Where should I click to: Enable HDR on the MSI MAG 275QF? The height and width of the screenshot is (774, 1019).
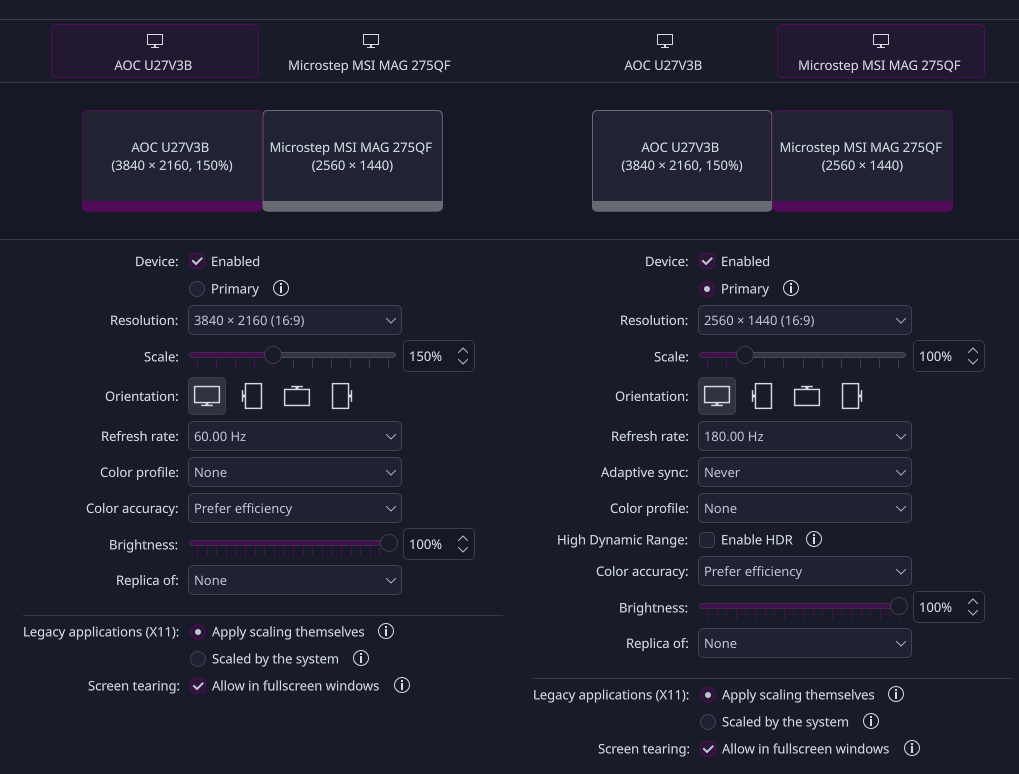(707, 539)
